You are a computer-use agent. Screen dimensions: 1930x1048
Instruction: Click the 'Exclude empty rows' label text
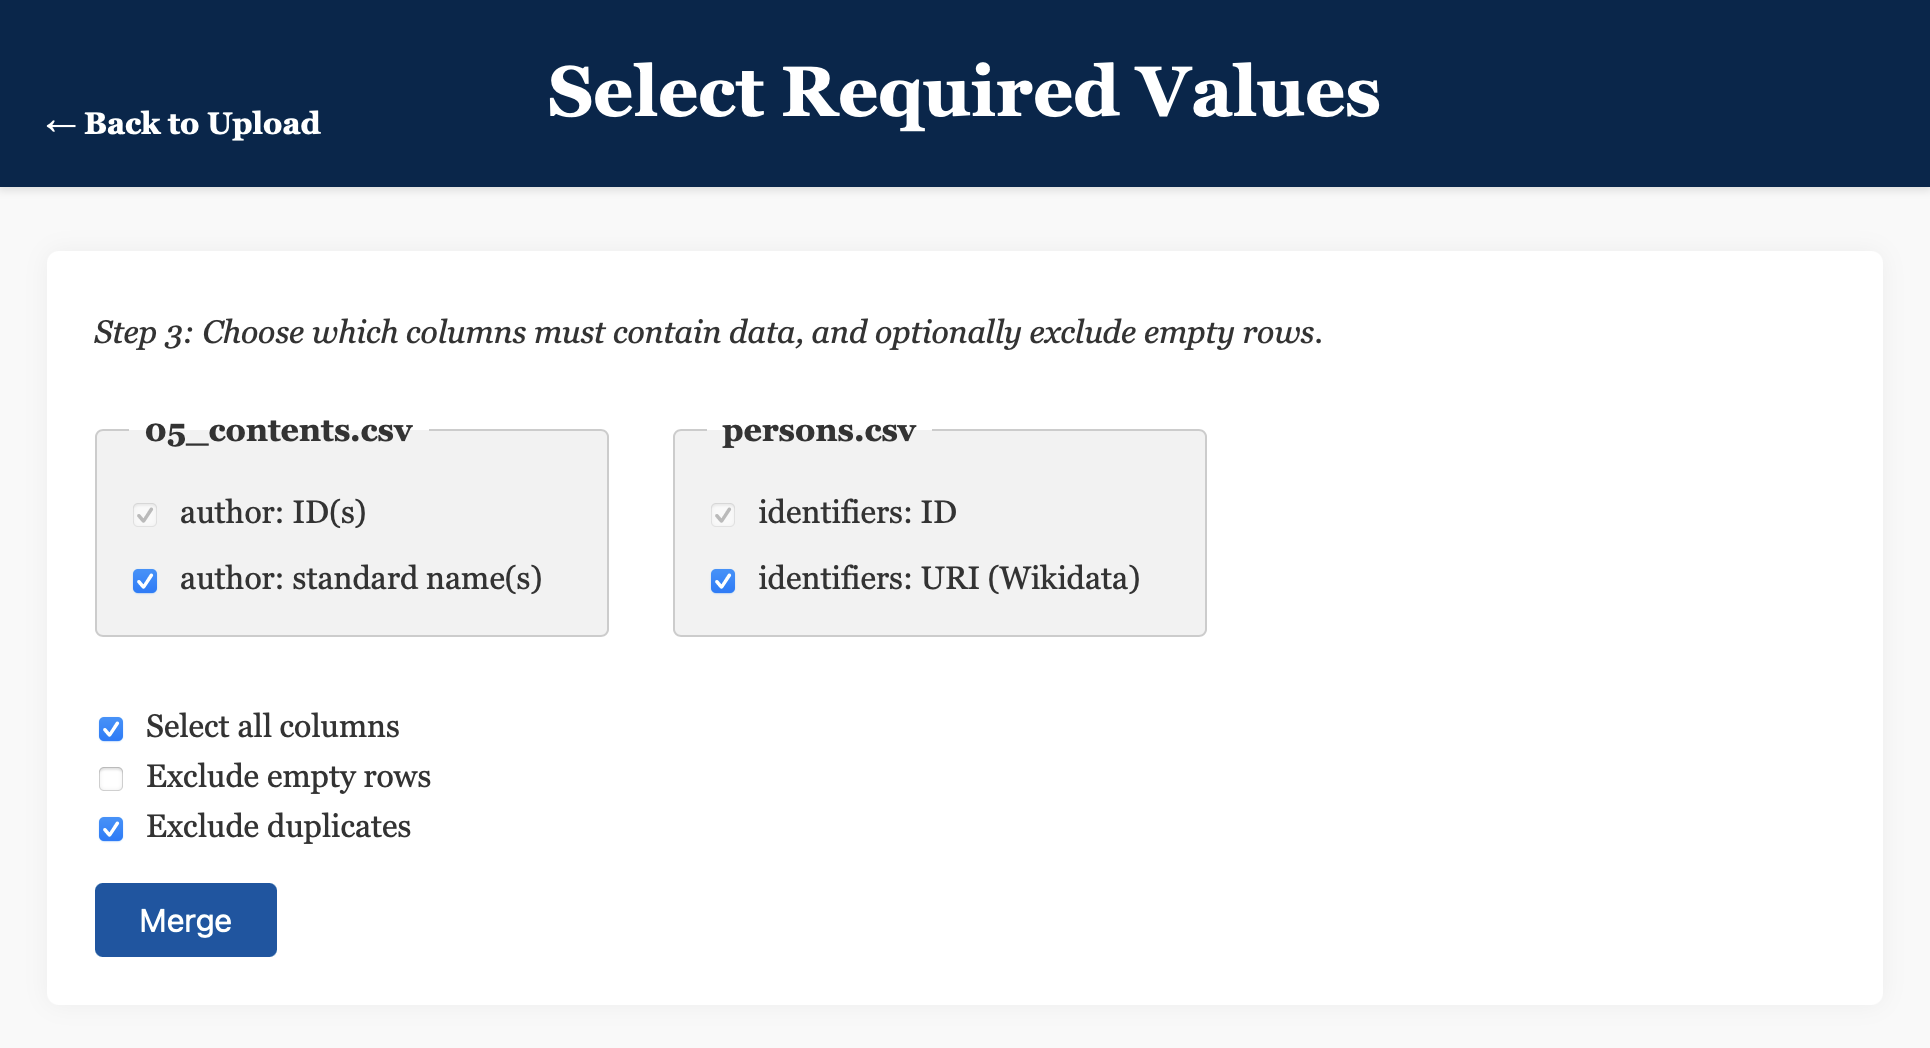(x=289, y=776)
